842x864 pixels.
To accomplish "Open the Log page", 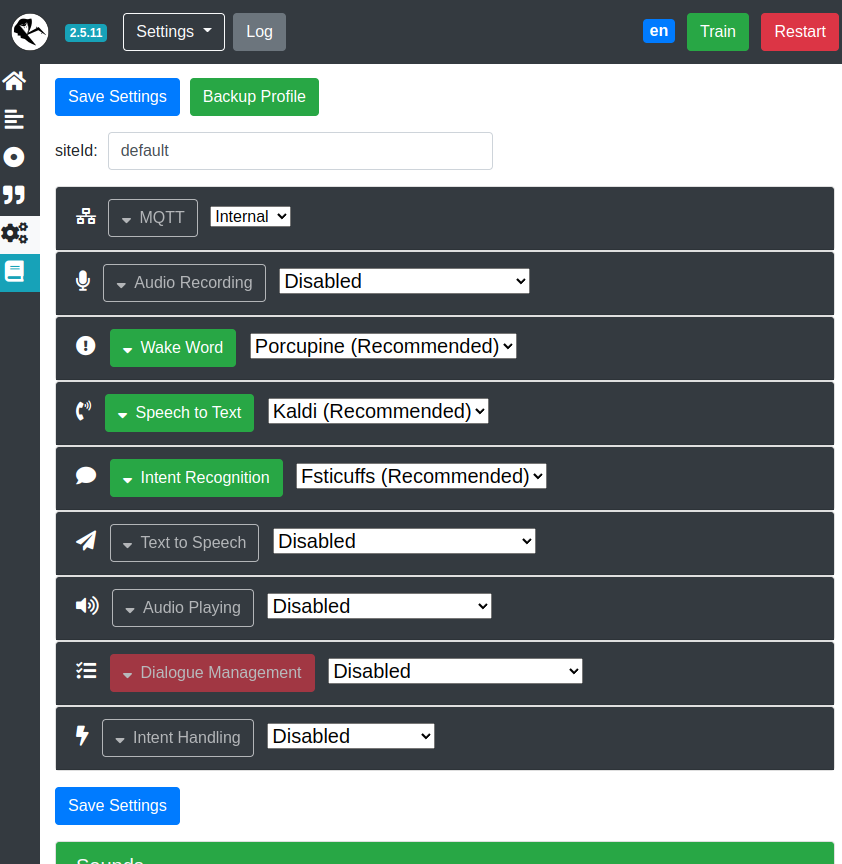I will pos(259,32).
